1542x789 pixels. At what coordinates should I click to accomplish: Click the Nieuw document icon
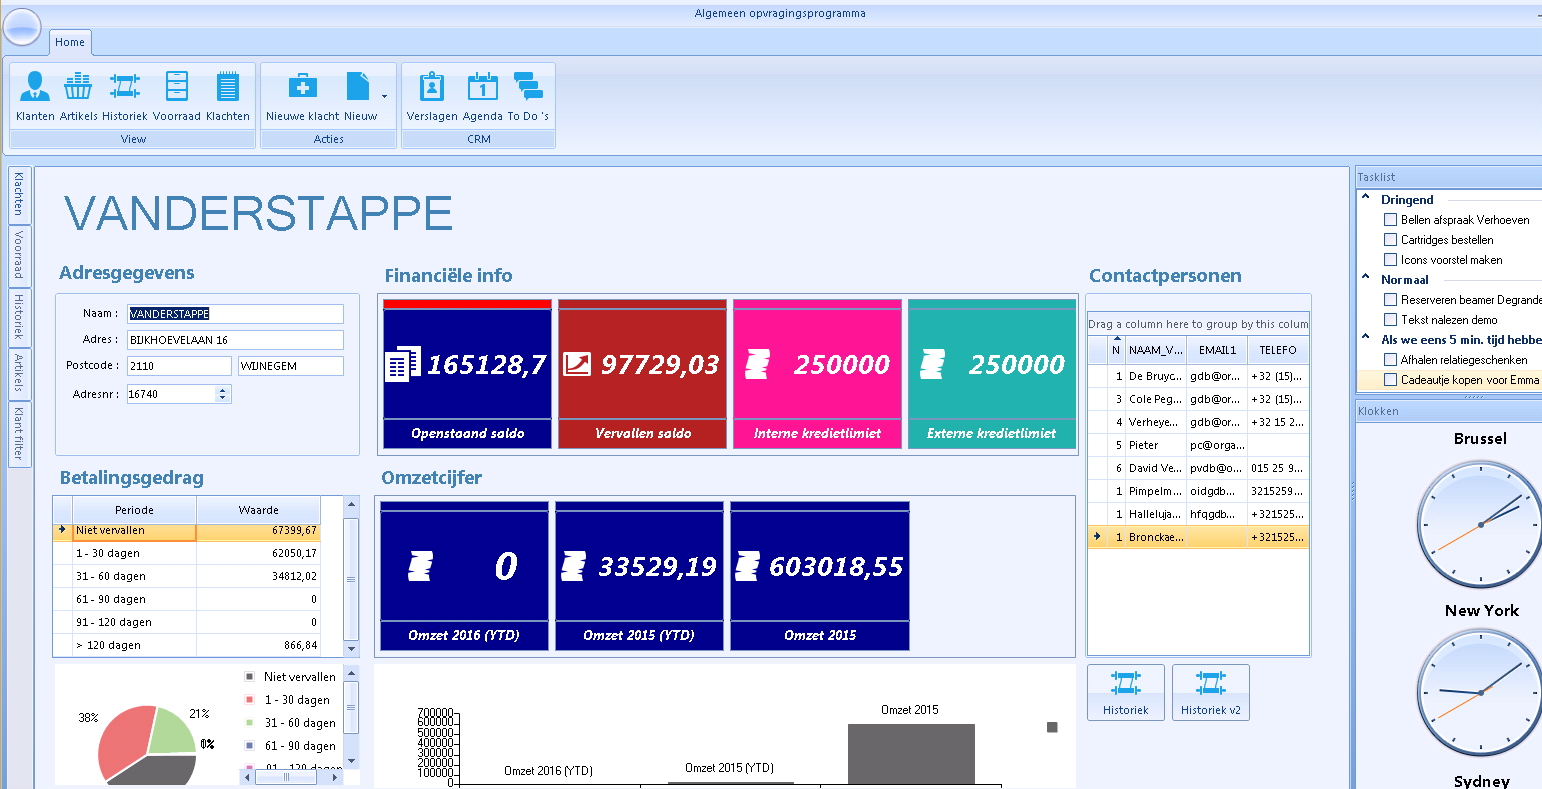point(358,87)
